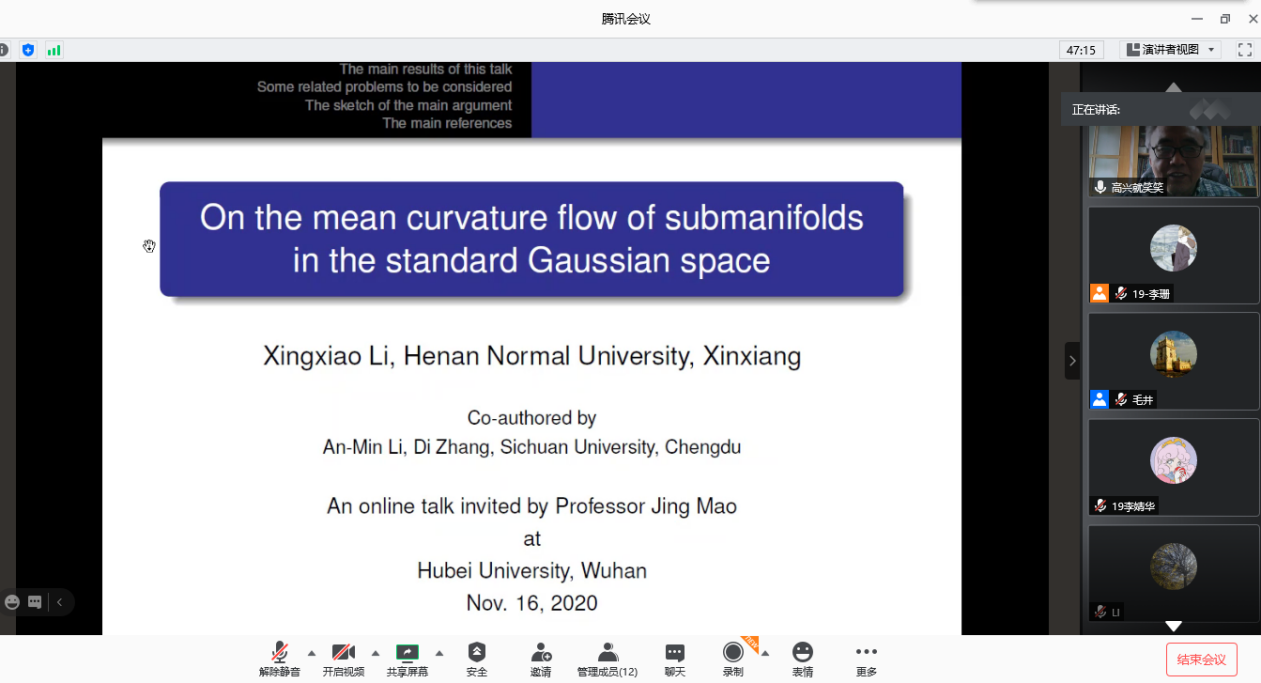The image size is (1261, 683).
Task: Start recording the meeting (录制)
Action: [x=733, y=658]
